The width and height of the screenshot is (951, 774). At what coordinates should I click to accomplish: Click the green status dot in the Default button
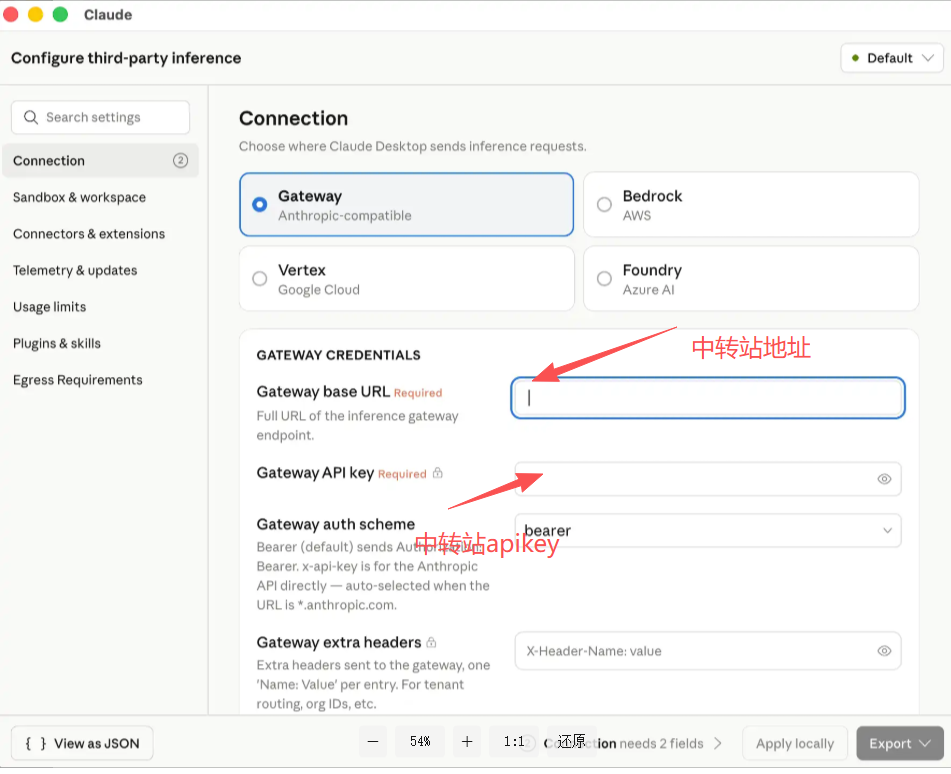[x=855, y=58]
